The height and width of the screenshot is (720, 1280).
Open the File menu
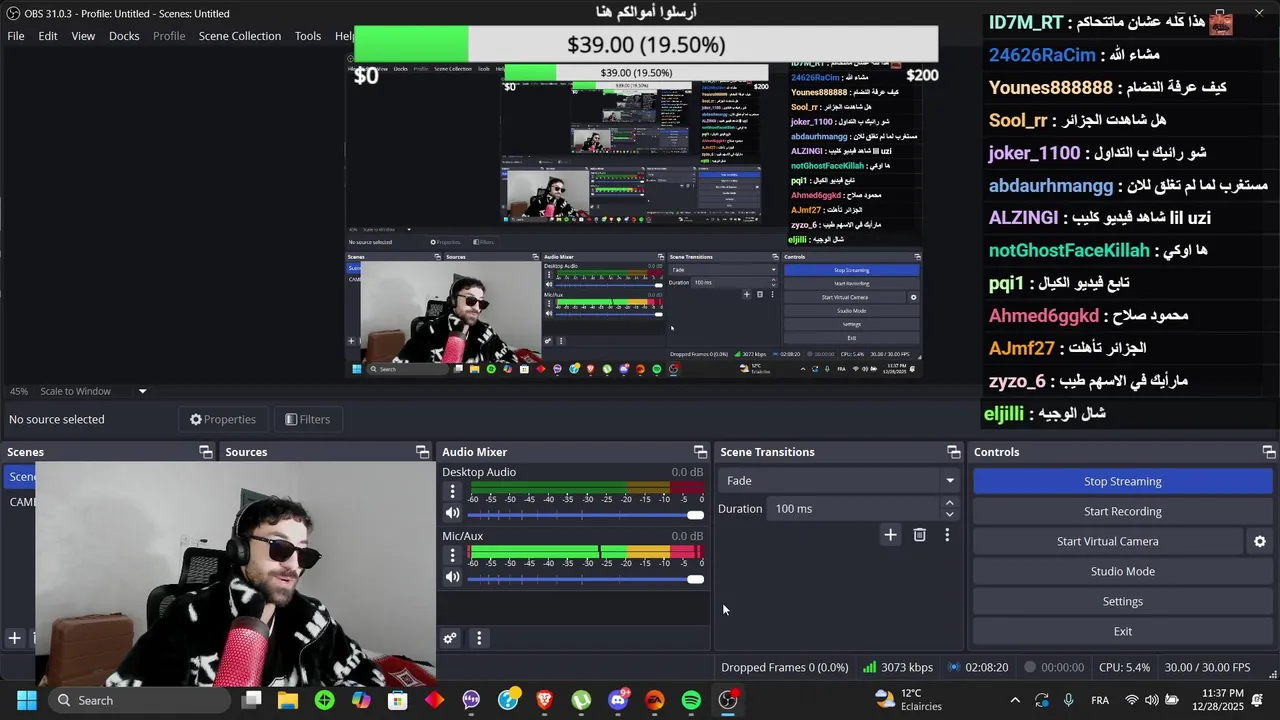click(16, 36)
